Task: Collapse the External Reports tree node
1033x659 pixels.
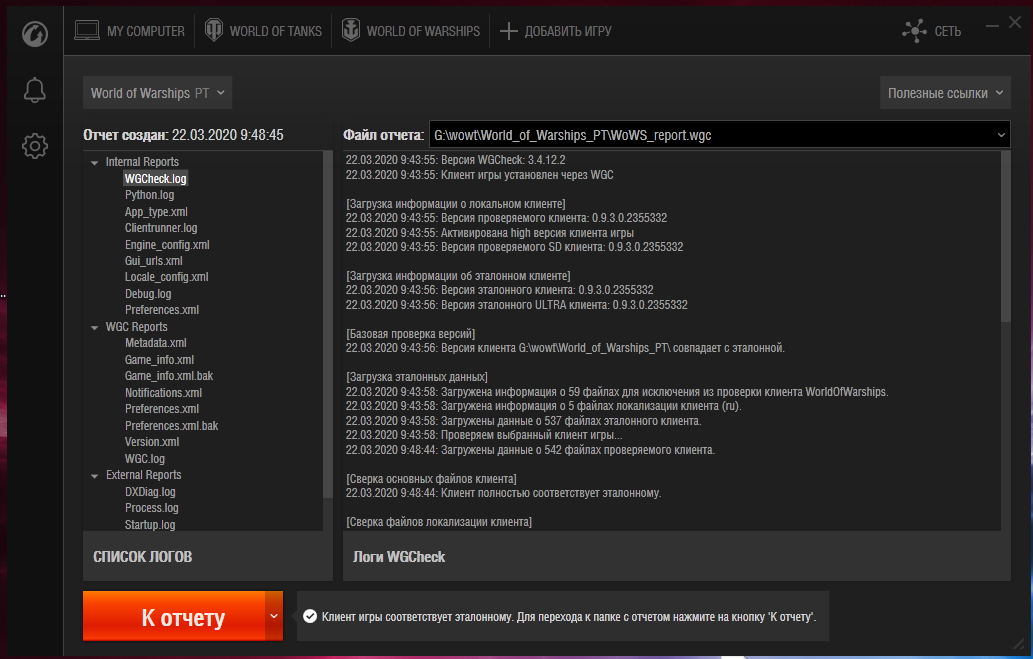Action: 95,475
